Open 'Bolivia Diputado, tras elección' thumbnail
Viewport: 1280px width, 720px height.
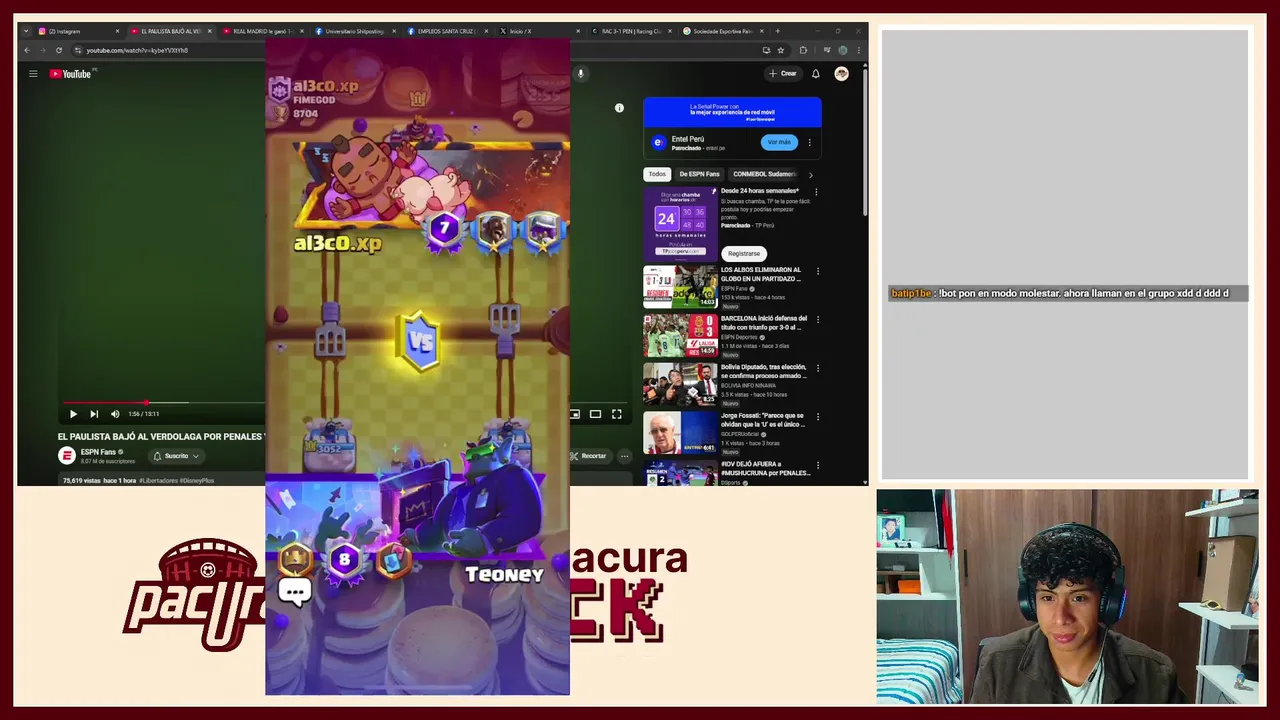[680, 384]
